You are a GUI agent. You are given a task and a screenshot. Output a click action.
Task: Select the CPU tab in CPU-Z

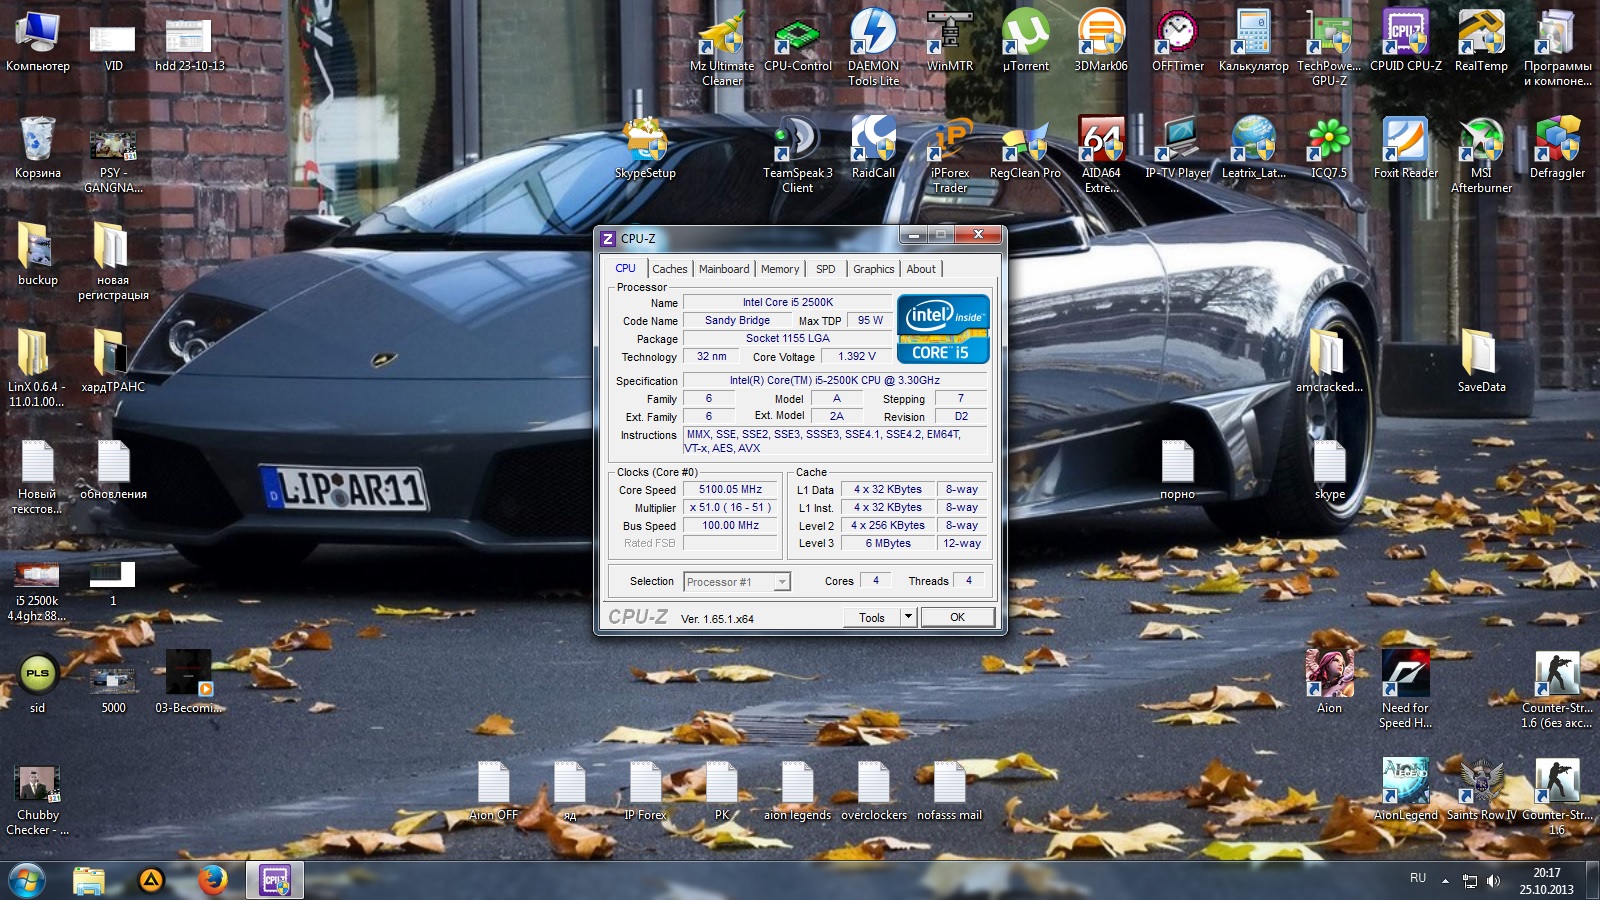625,268
